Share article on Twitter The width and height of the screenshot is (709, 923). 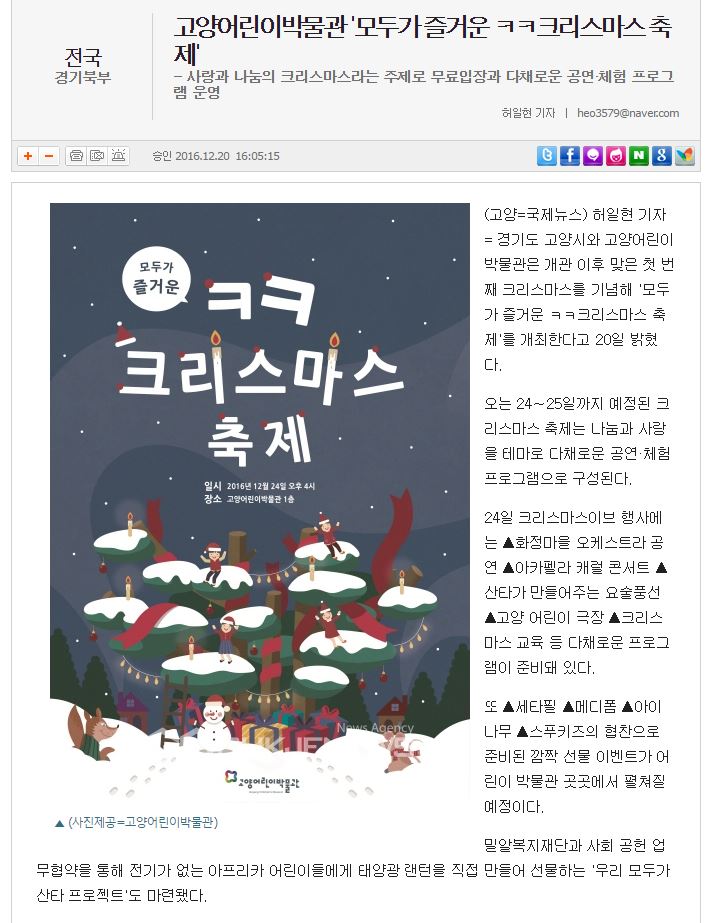pyautogui.click(x=547, y=155)
